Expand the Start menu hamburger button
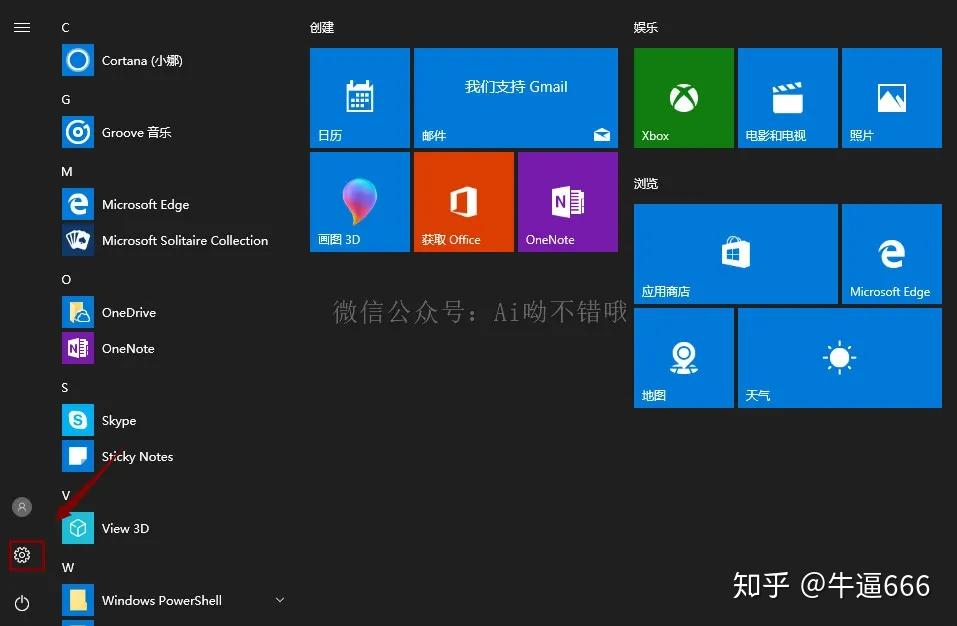This screenshot has width=957, height=626. (x=22, y=27)
